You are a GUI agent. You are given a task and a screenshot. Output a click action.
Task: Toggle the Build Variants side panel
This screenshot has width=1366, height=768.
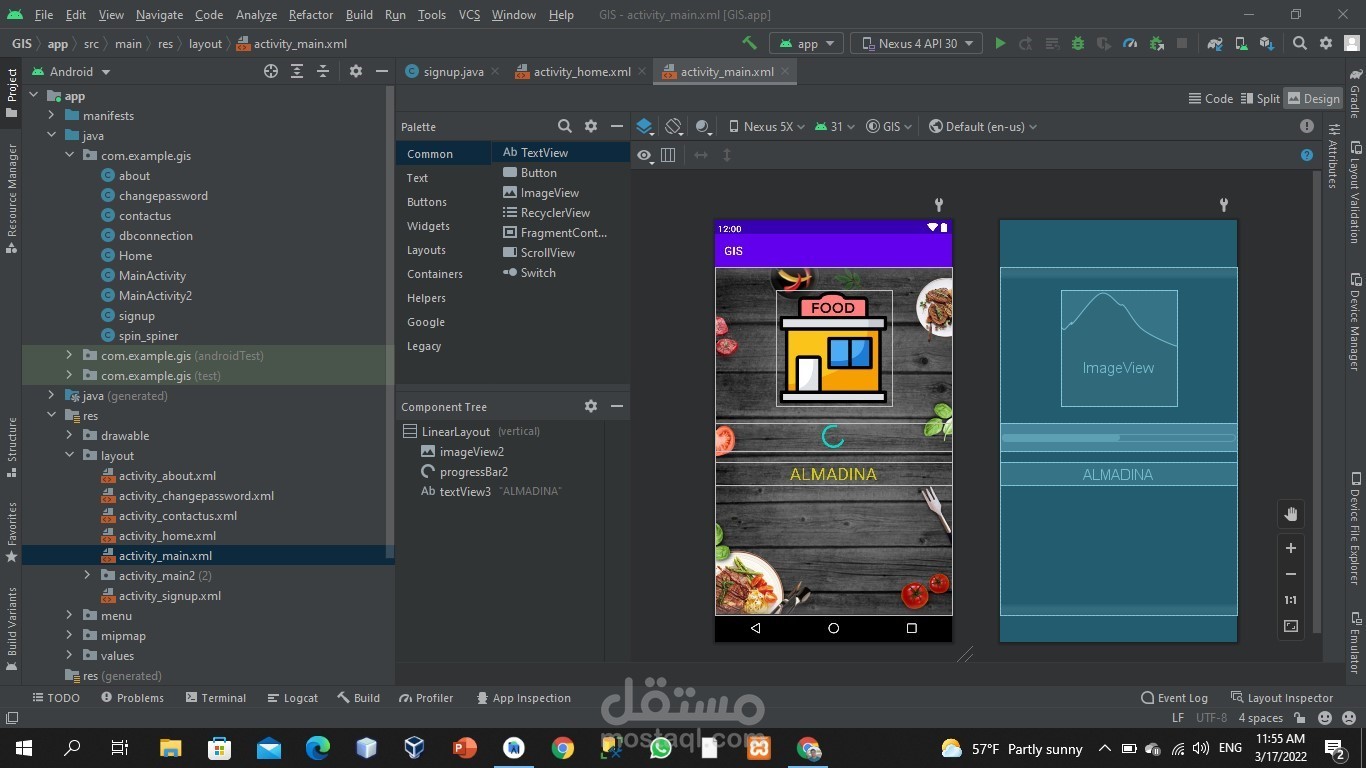tap(12, 630)
